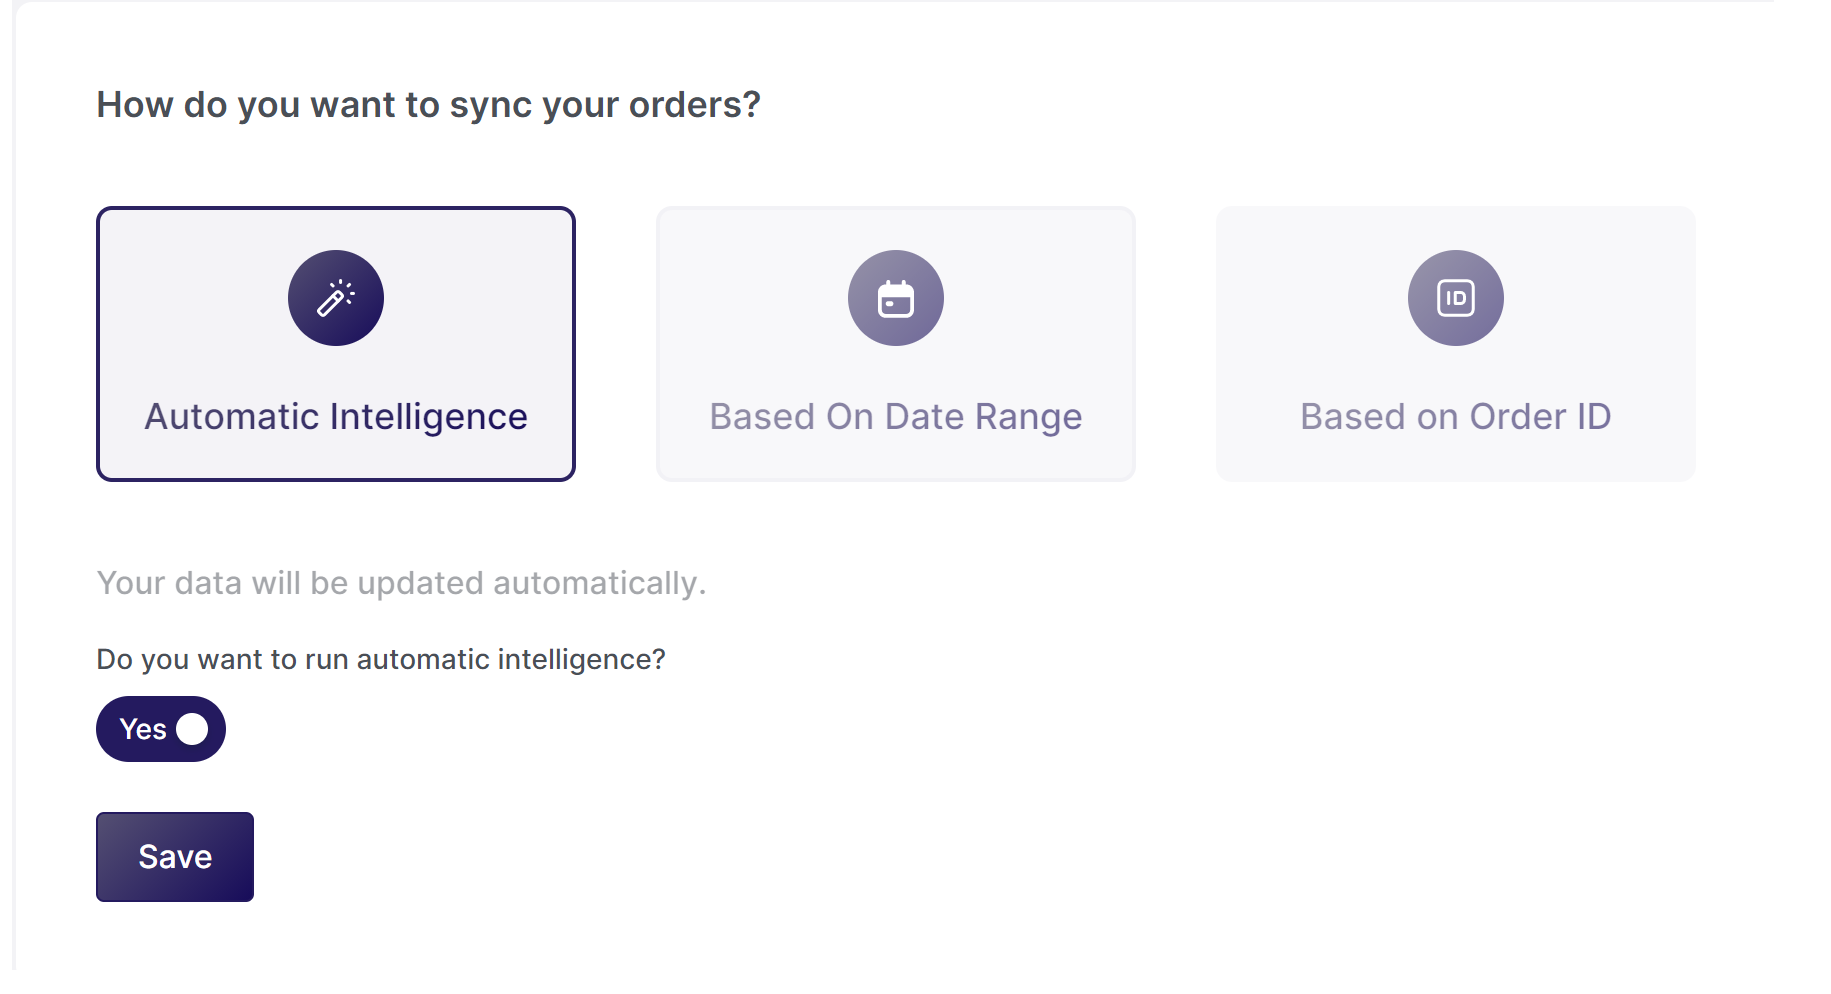Toggle off the Yes automatic intelligence switch
The image size is (1831, 994).
point(161,729)
